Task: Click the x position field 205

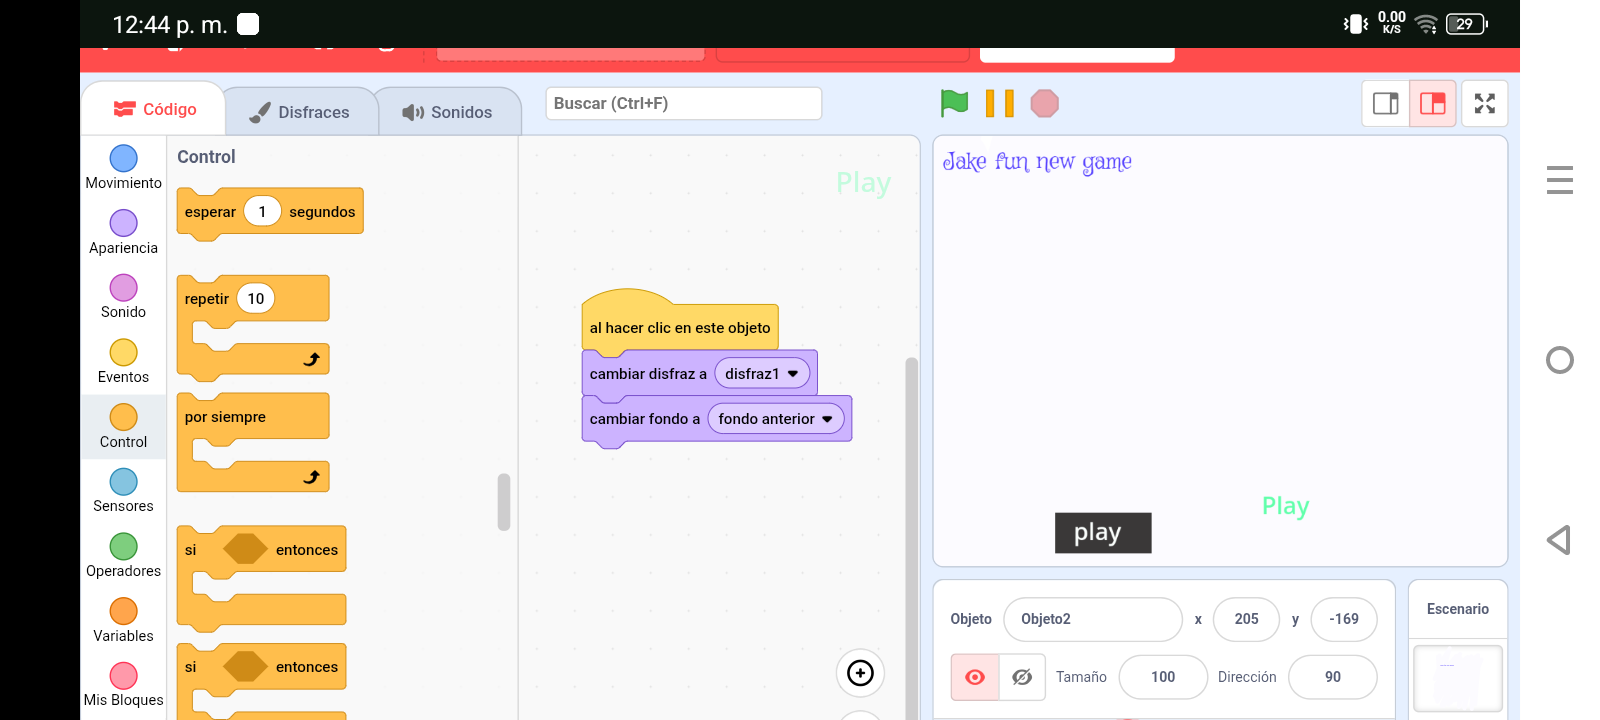Action: click(x=1246, y=619)
